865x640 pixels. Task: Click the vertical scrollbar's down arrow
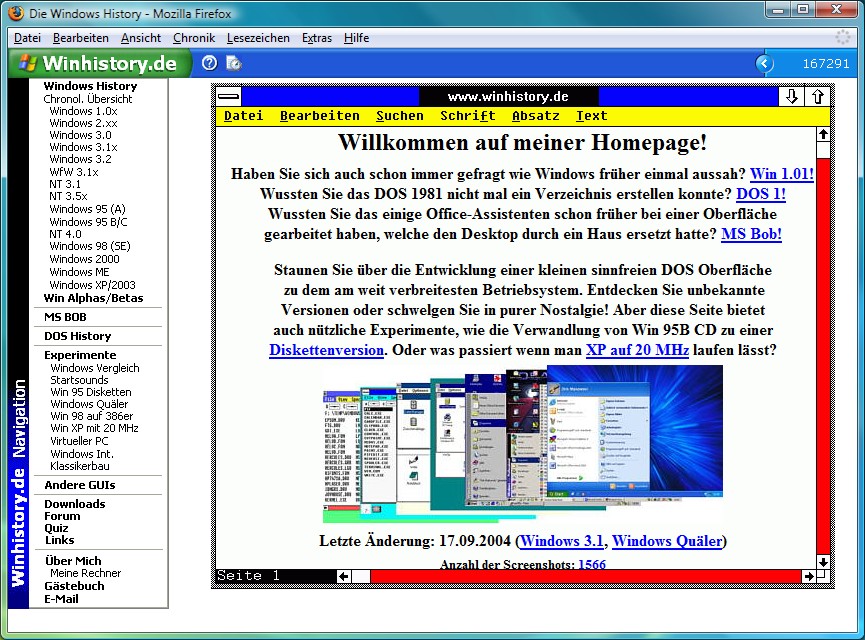823,562
